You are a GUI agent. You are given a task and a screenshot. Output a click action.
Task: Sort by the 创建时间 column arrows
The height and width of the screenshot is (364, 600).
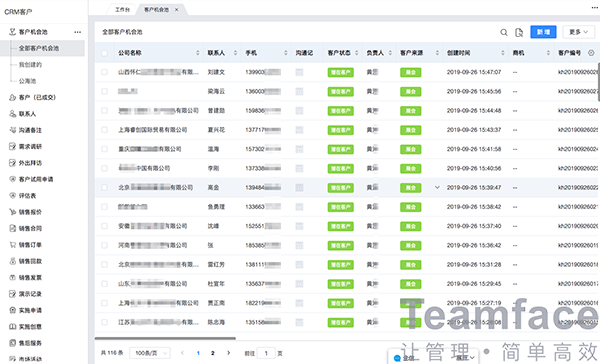point(503,53)
